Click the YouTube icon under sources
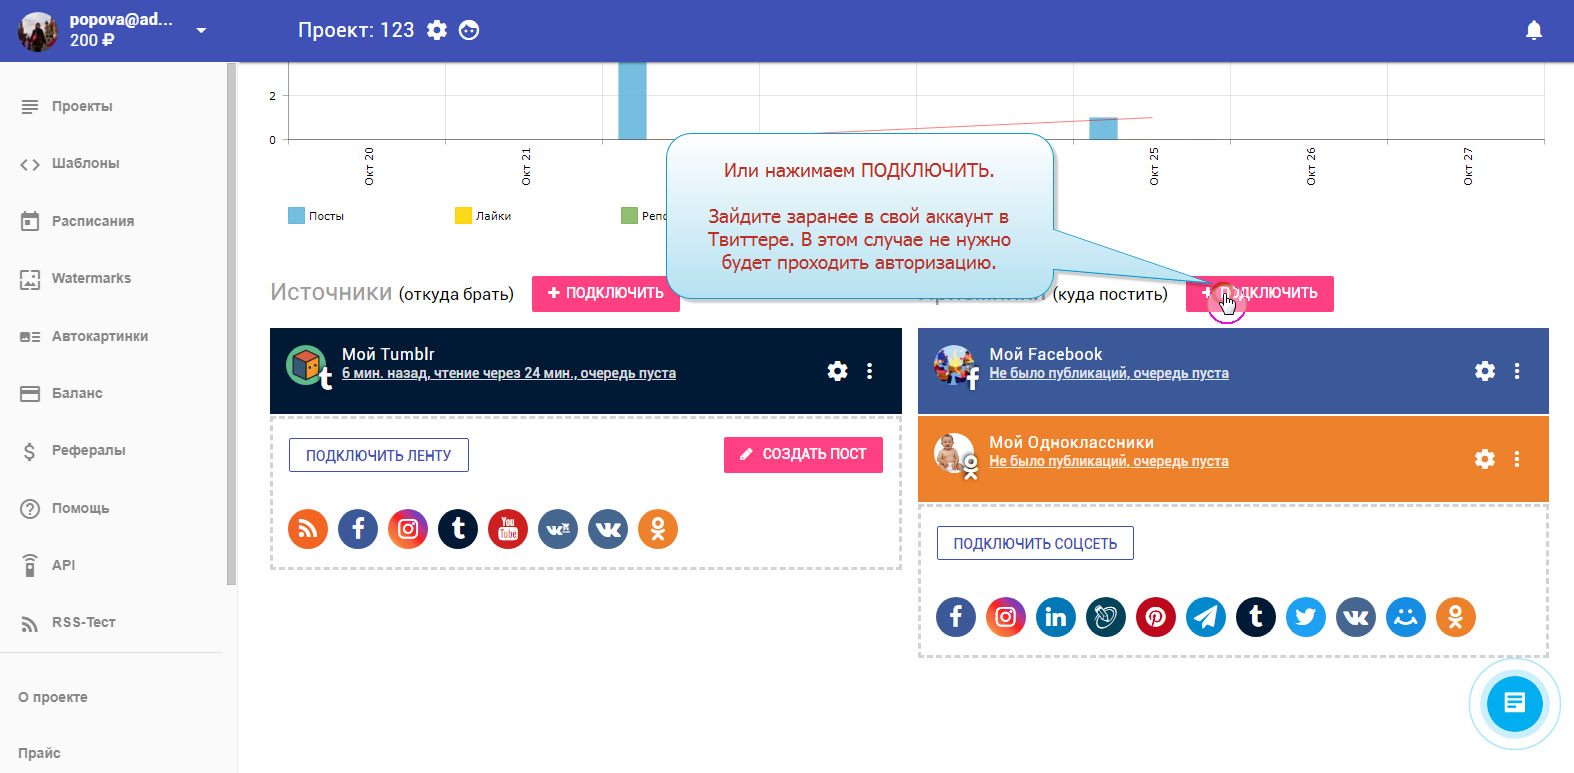The image size is (1574, 773). pyautogui.click(x=508, y=529)
